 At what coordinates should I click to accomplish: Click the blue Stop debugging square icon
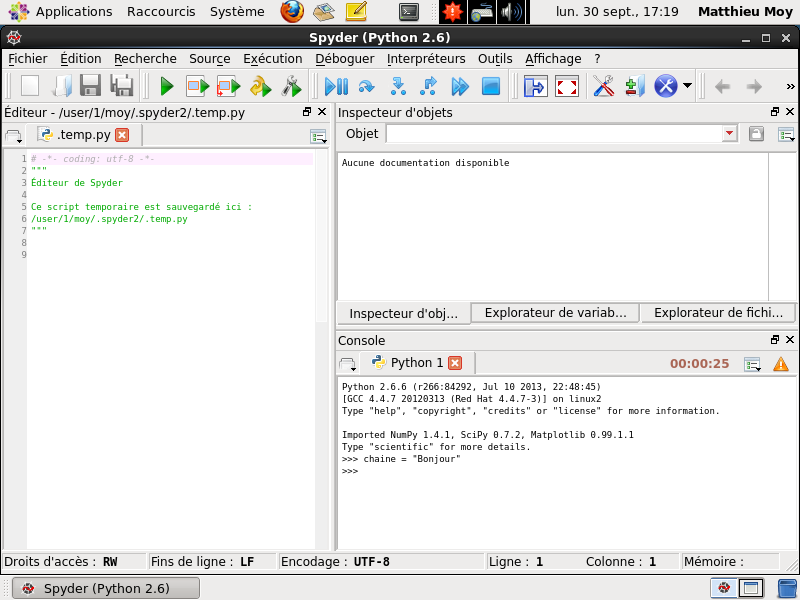[x=491, y=87]
